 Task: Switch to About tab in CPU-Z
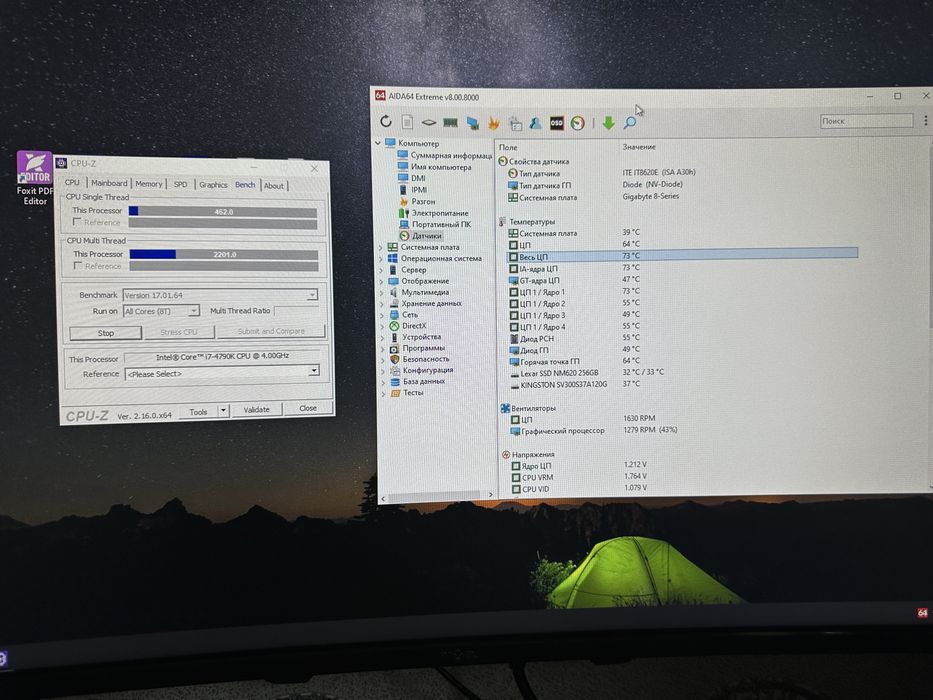tap(274, 185)
